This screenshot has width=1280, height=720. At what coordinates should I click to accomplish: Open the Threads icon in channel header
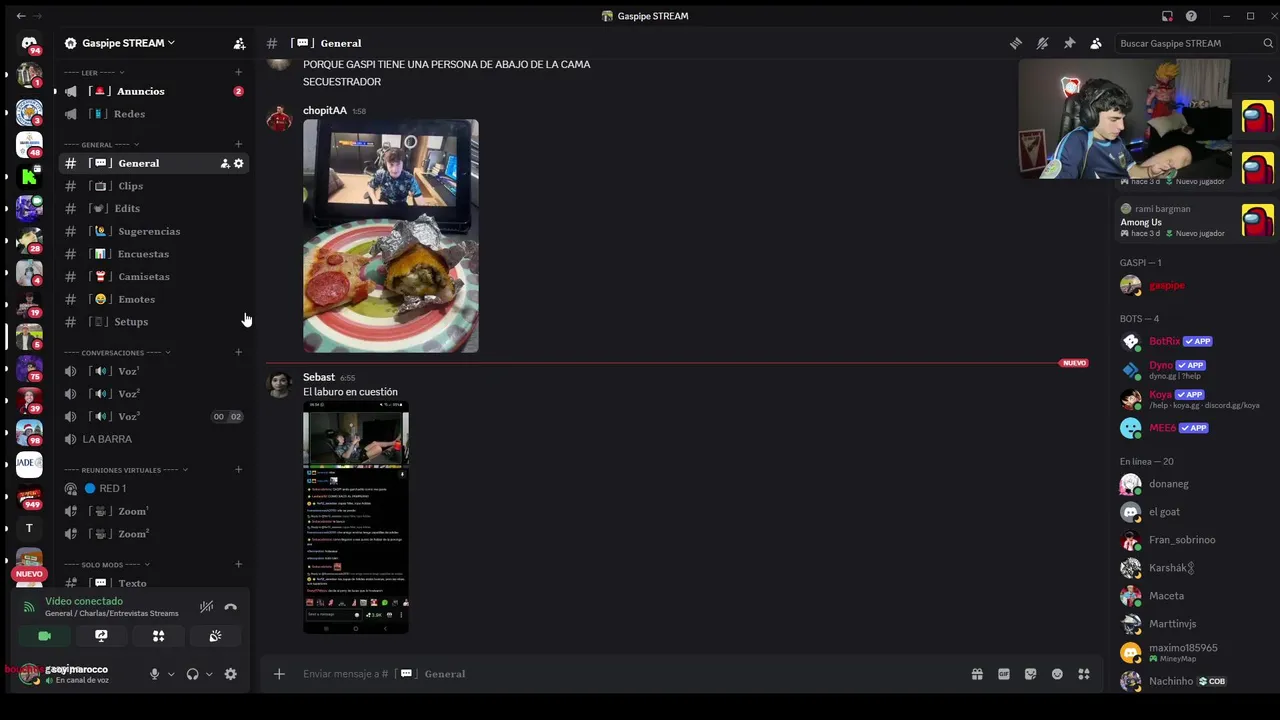tap(1016, 43)
